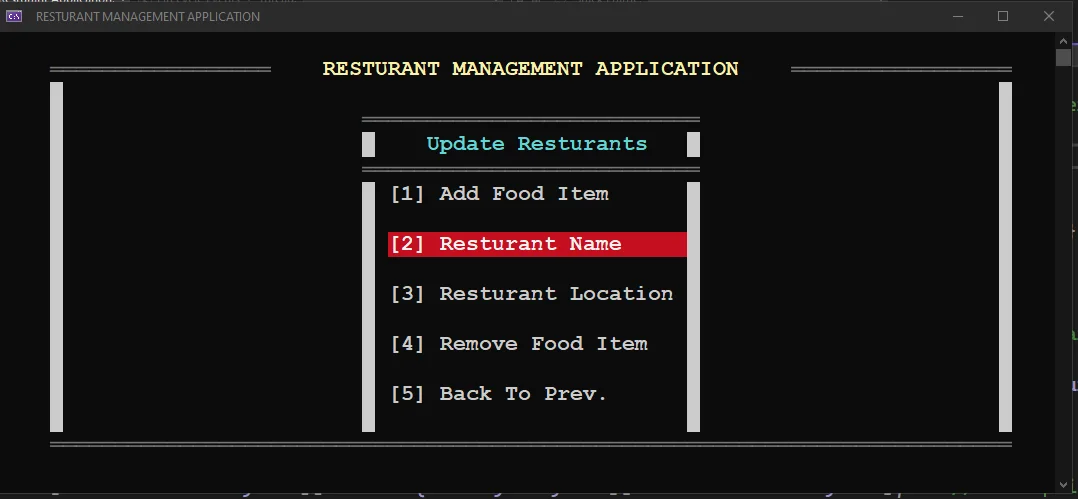The height and width of the screenshot is (499, 1078).
Task: Close the console window
Action: tap(1048, 16)
